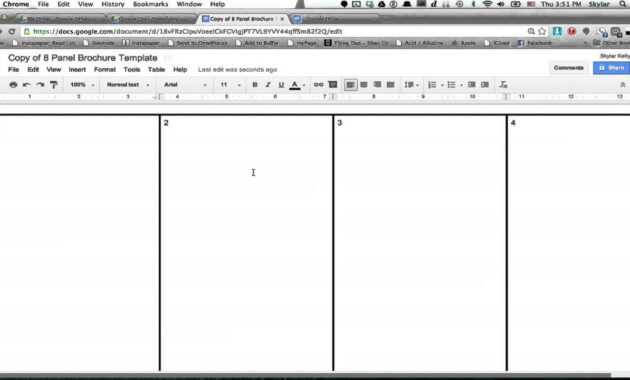Screen dimensions: 630x380
Task: Open the Comments button
Action: 568,68
